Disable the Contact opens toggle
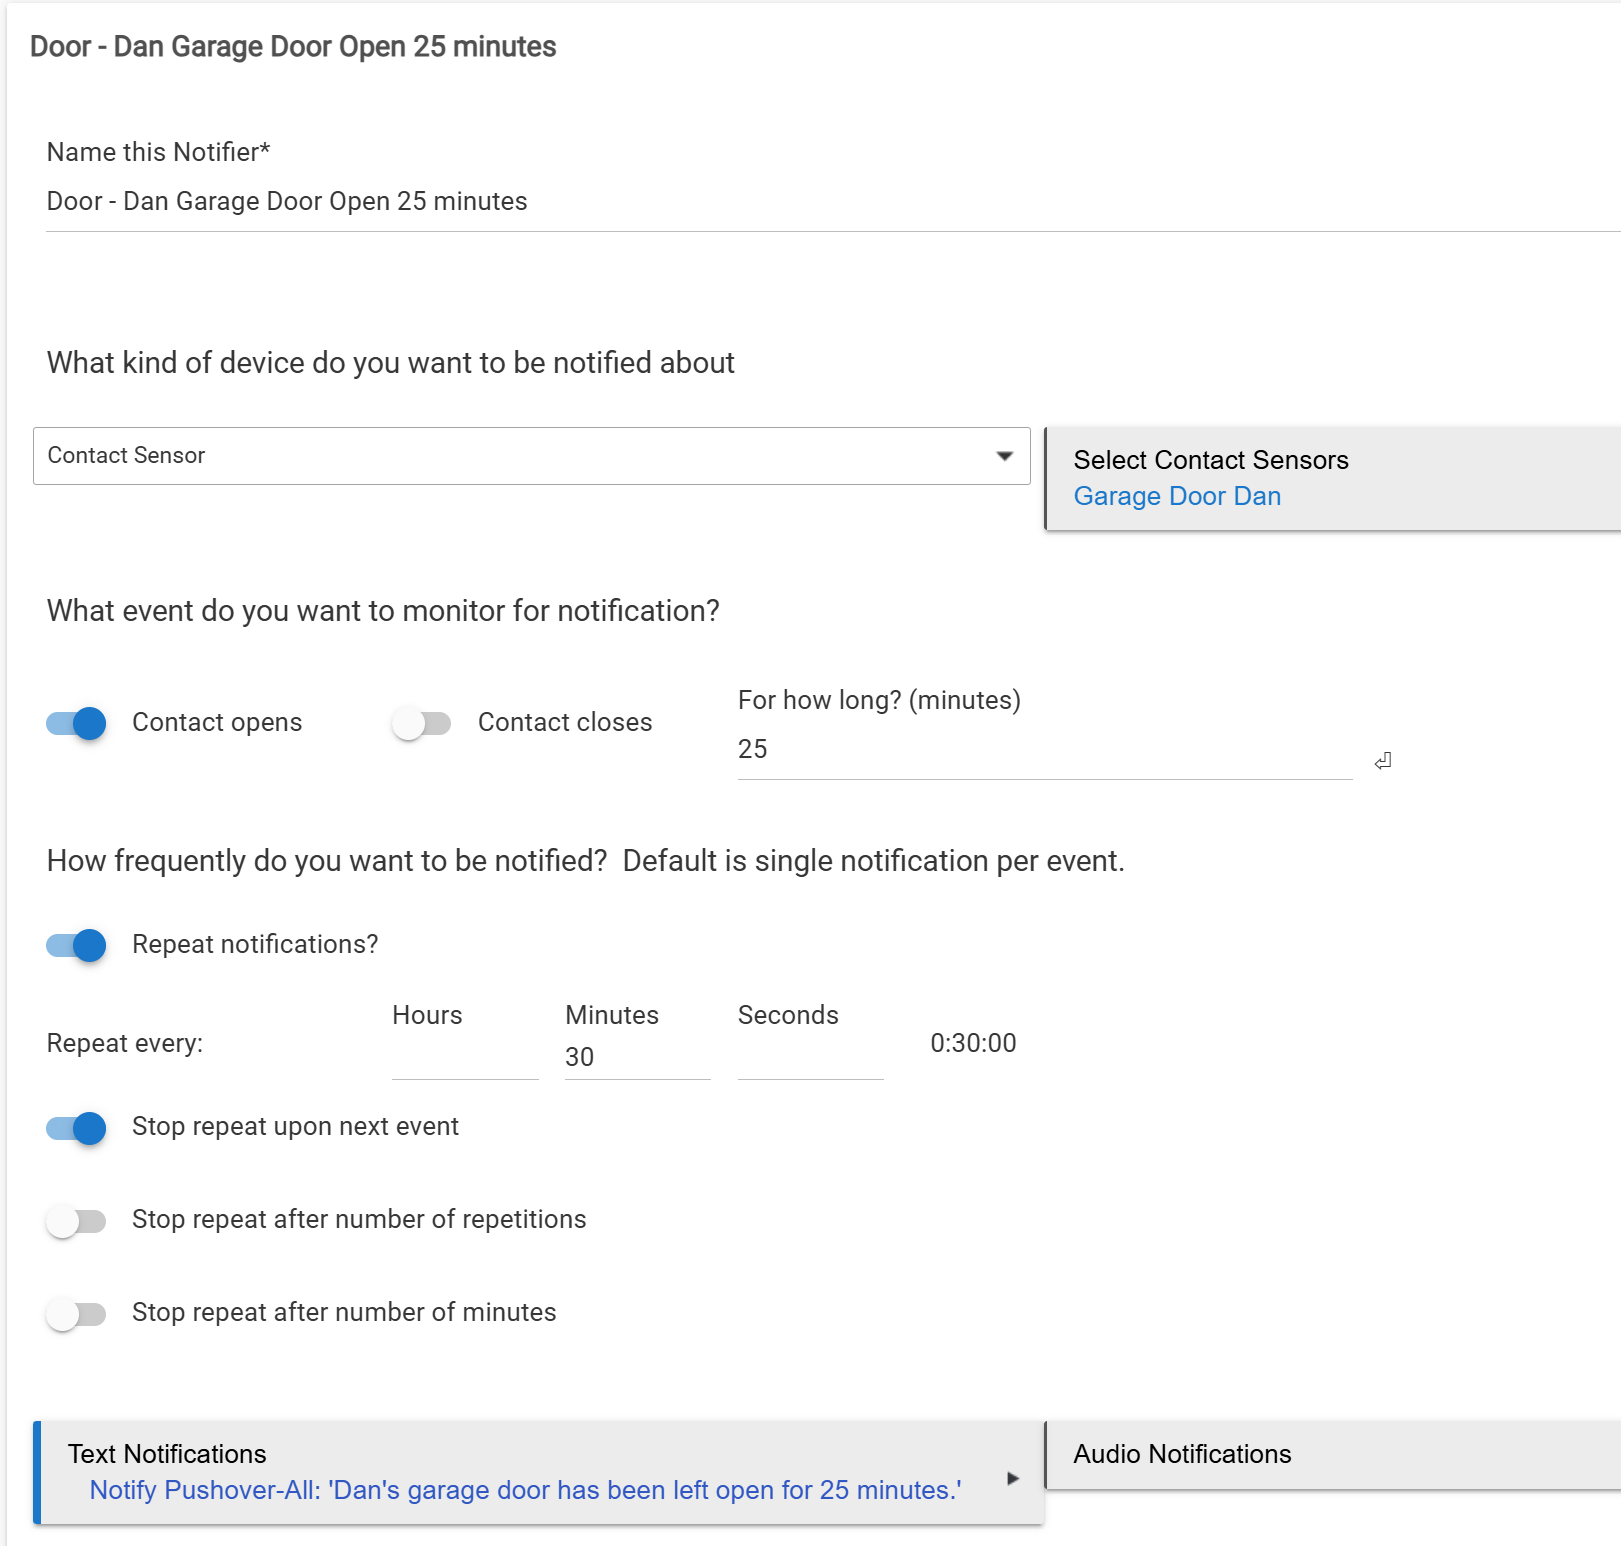Image resolution: width=1621 pixels, height=1546 pixels. pos(77,723)
